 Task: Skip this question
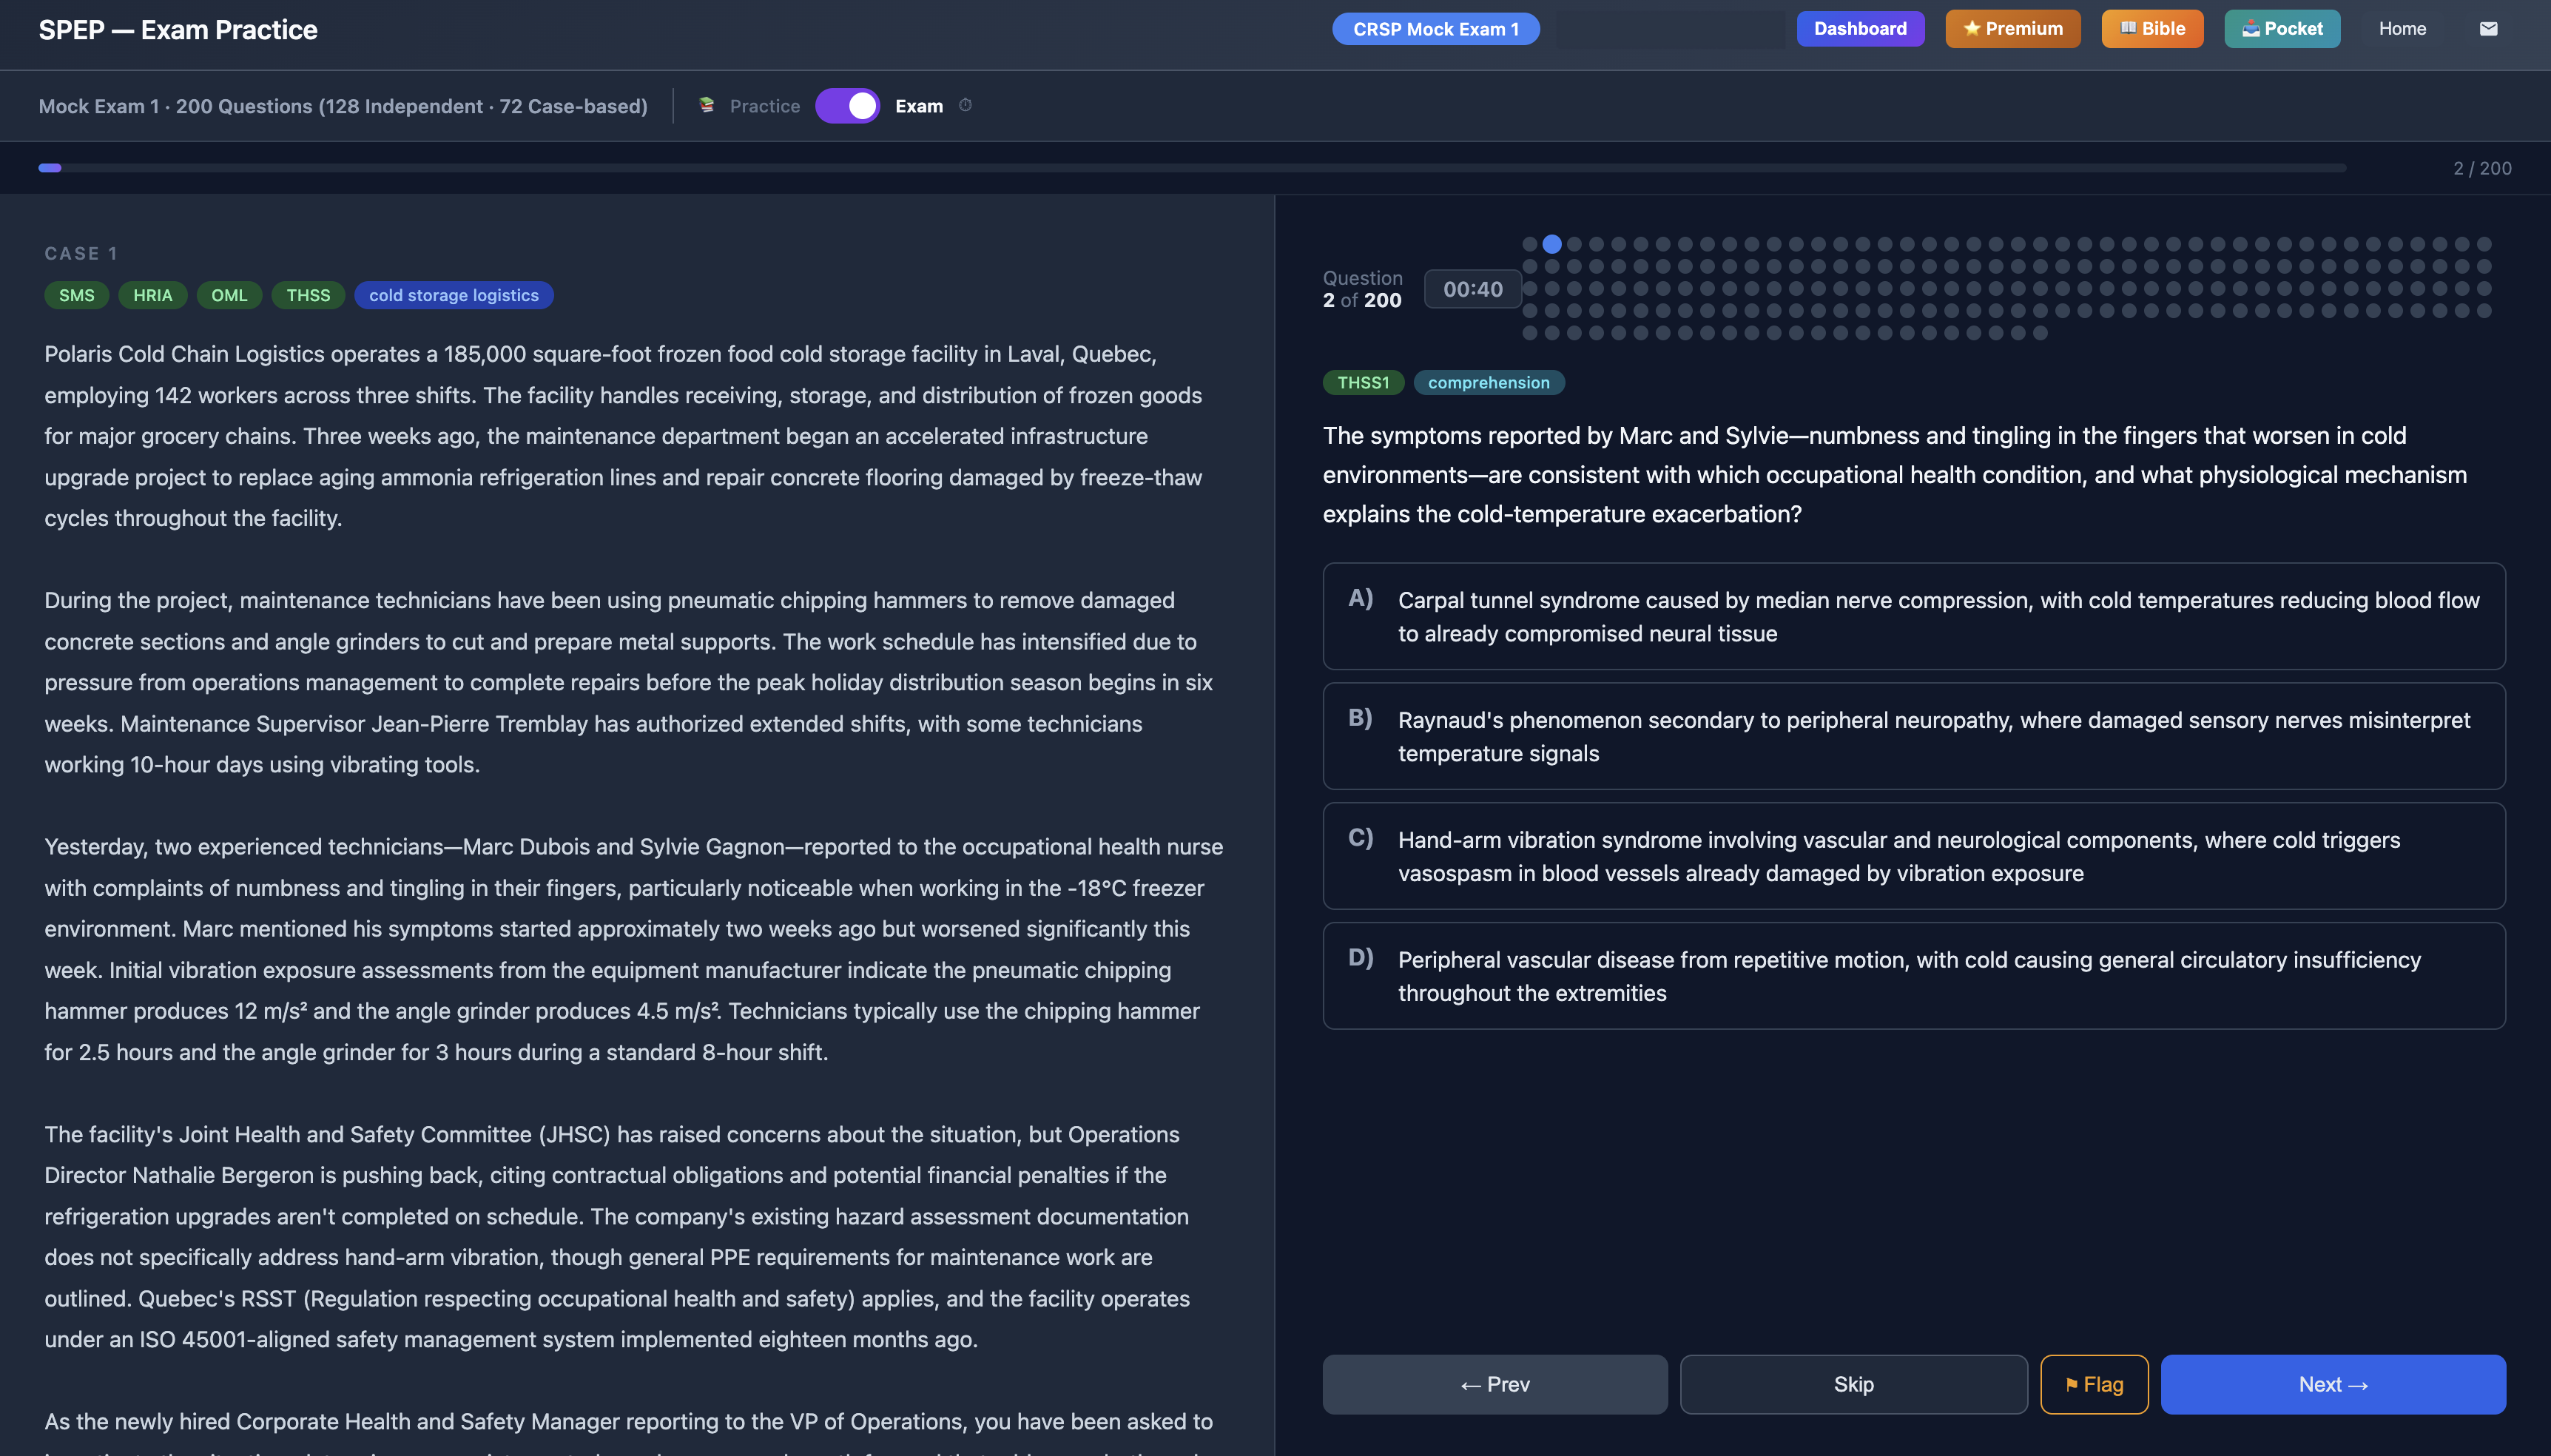coord(1854,1385)
